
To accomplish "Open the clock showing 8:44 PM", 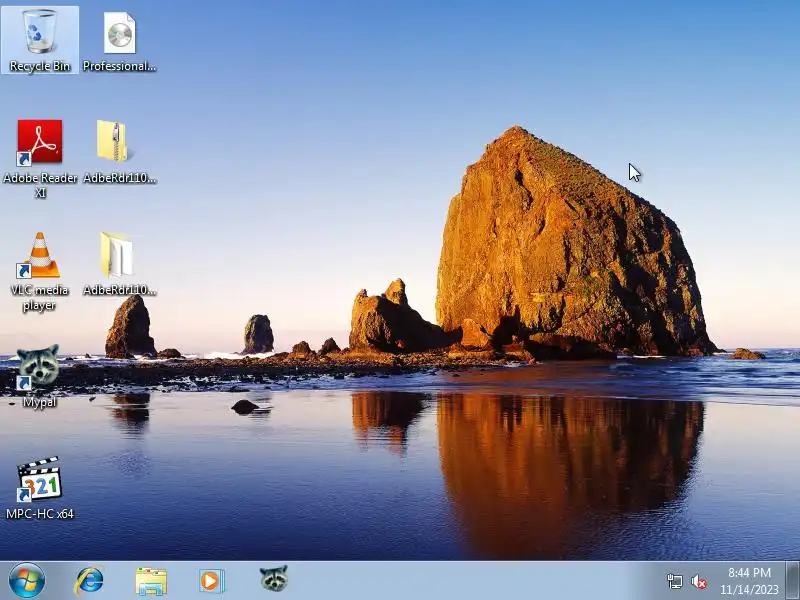I will coord(749,581).
